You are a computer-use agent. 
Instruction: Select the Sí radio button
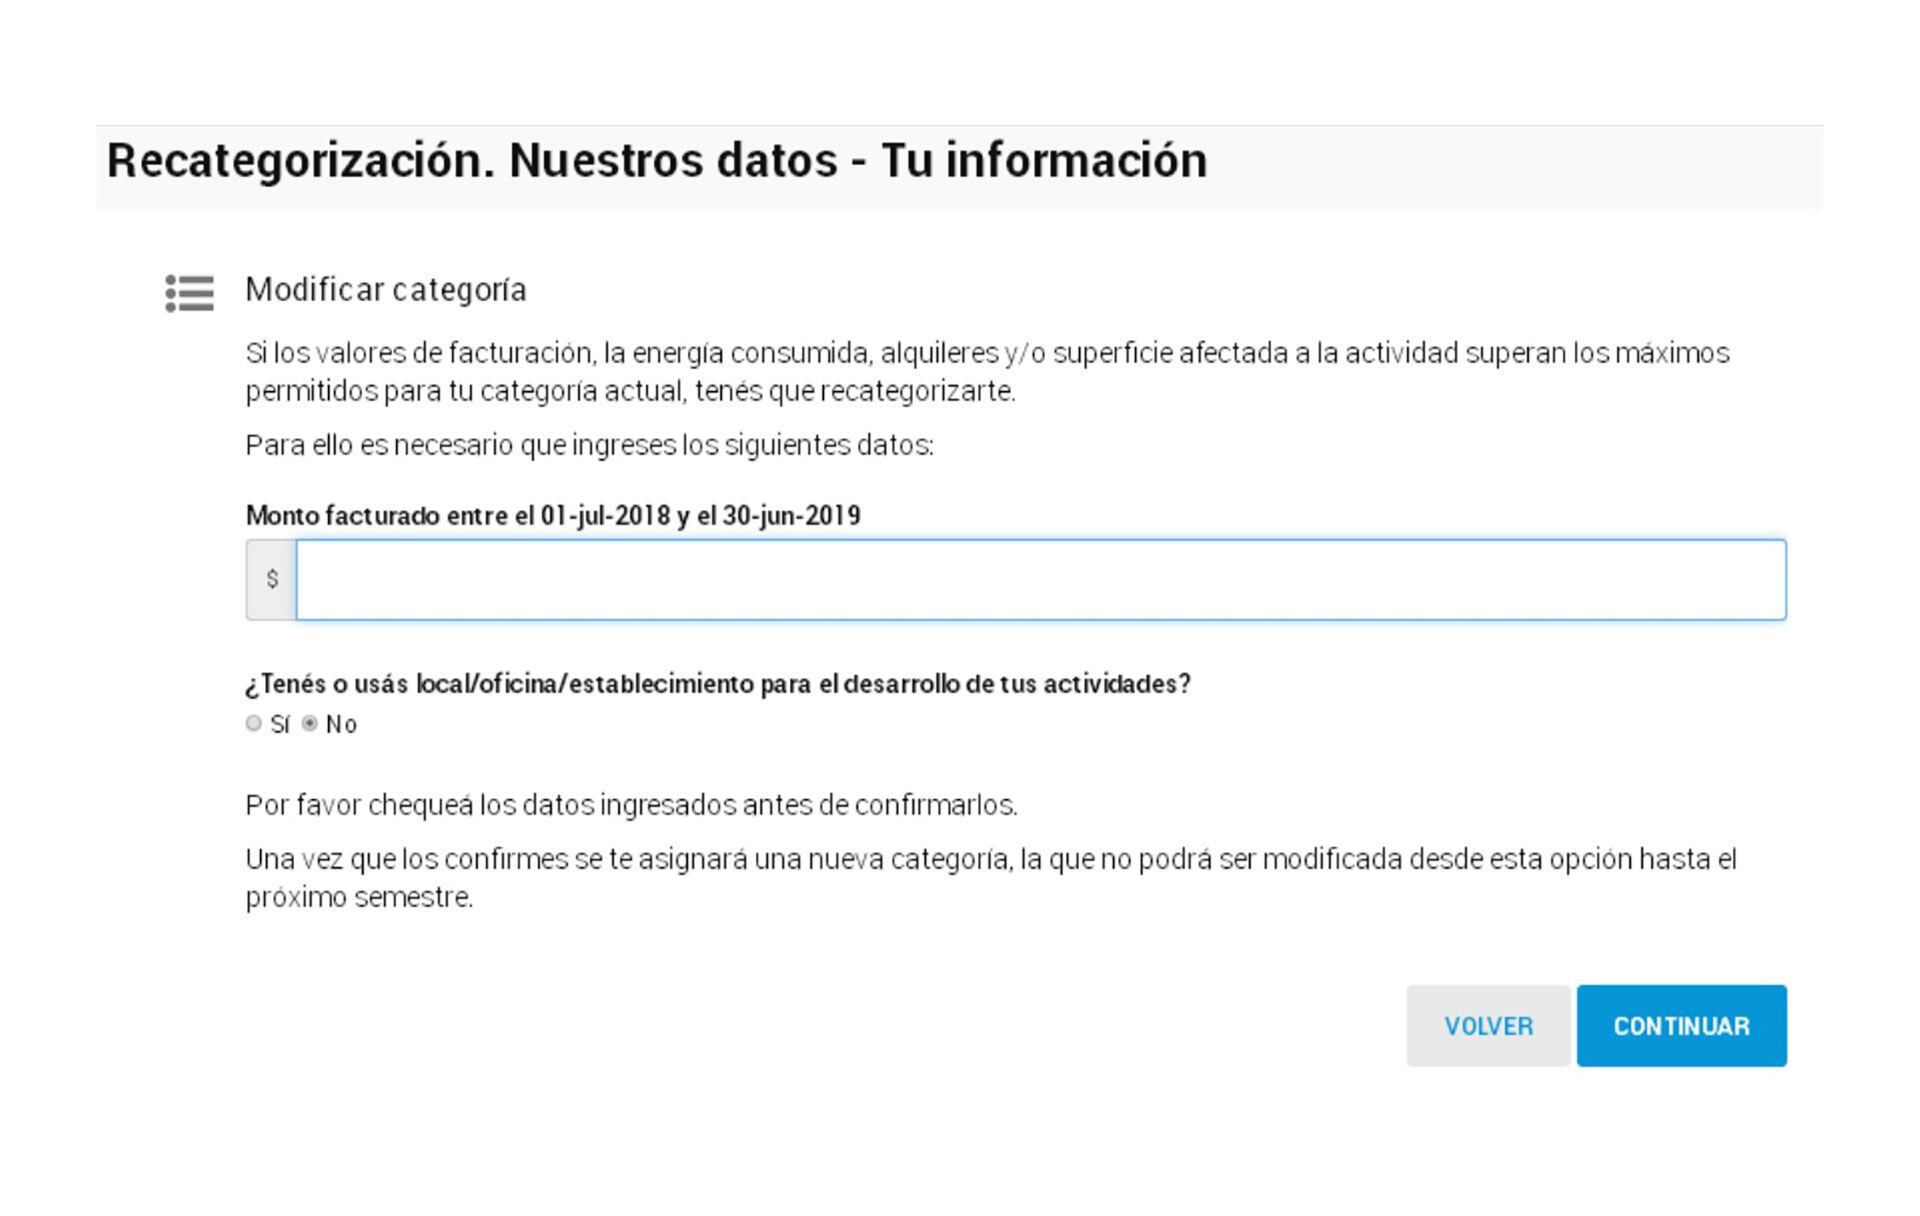coord(254,723)
